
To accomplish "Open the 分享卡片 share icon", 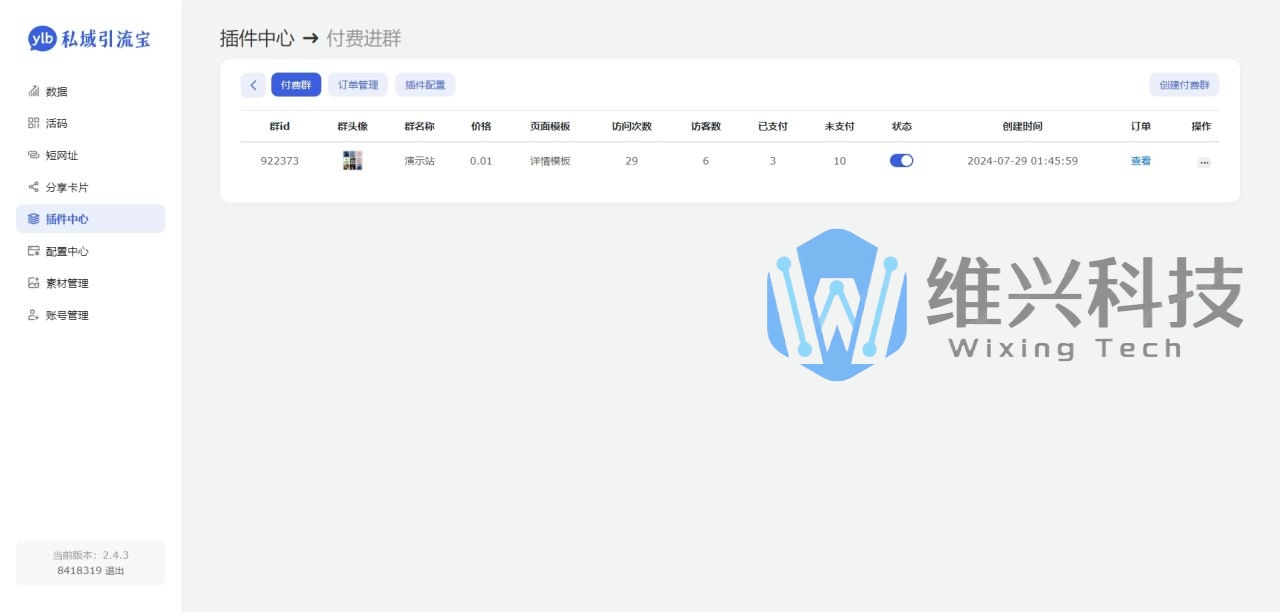I will tap(33, 187).
